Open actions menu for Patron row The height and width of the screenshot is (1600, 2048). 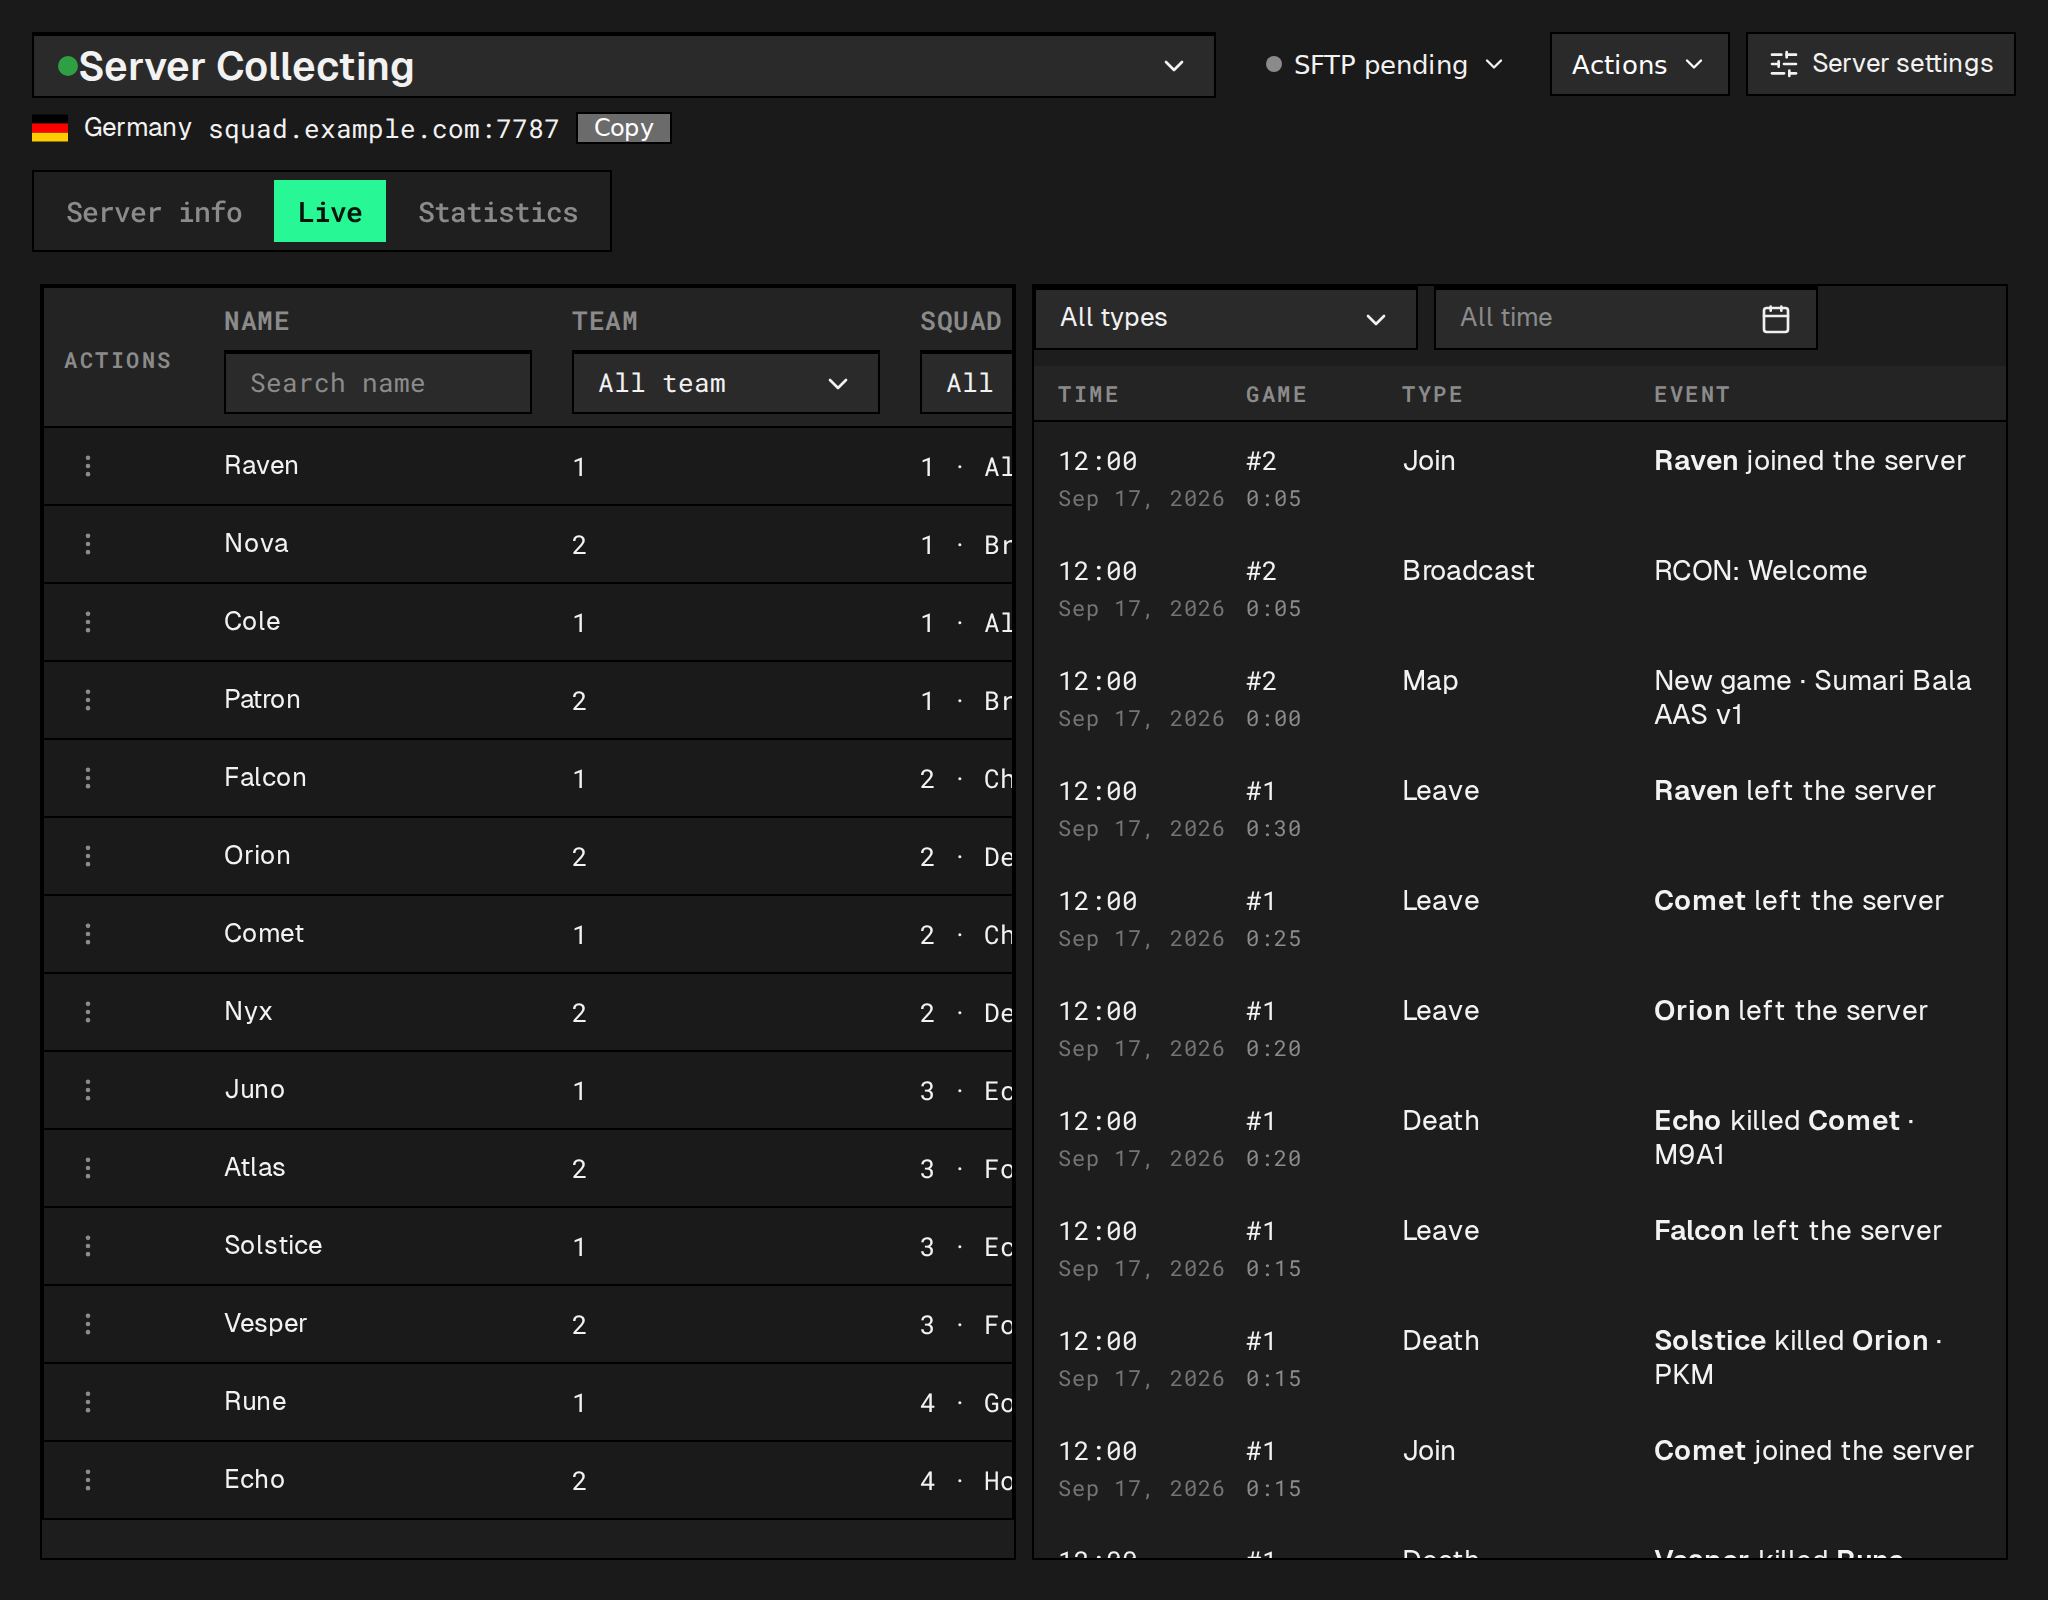[x=88, y=700]
